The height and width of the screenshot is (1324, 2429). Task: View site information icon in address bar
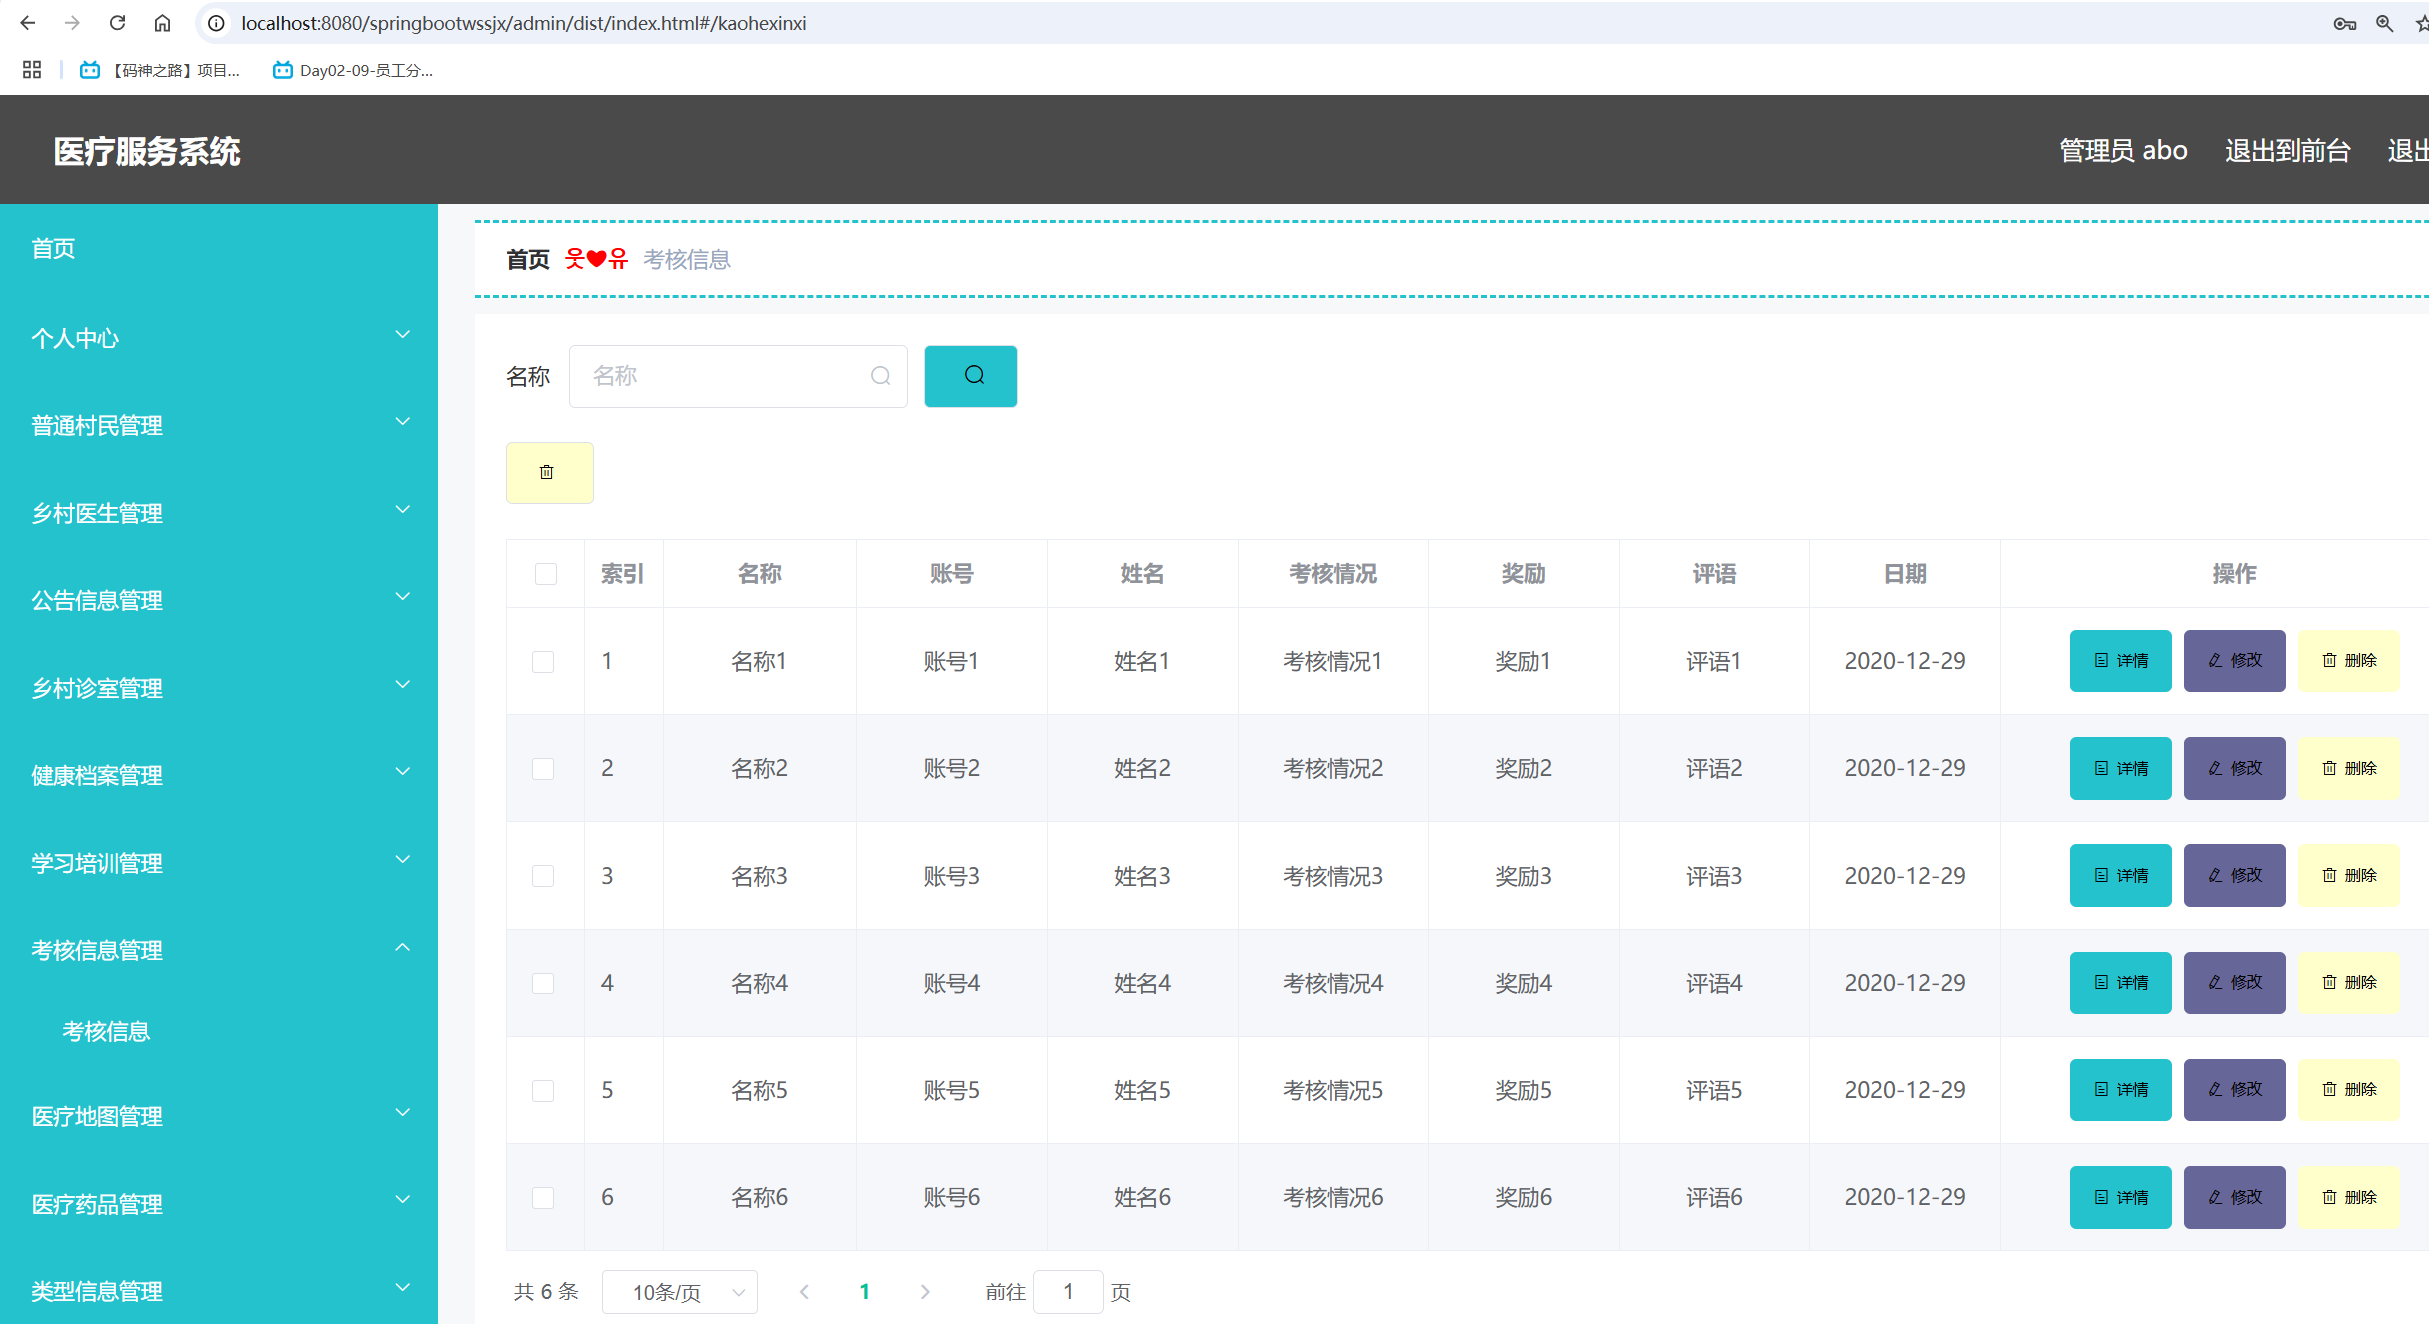coord(216,23)
